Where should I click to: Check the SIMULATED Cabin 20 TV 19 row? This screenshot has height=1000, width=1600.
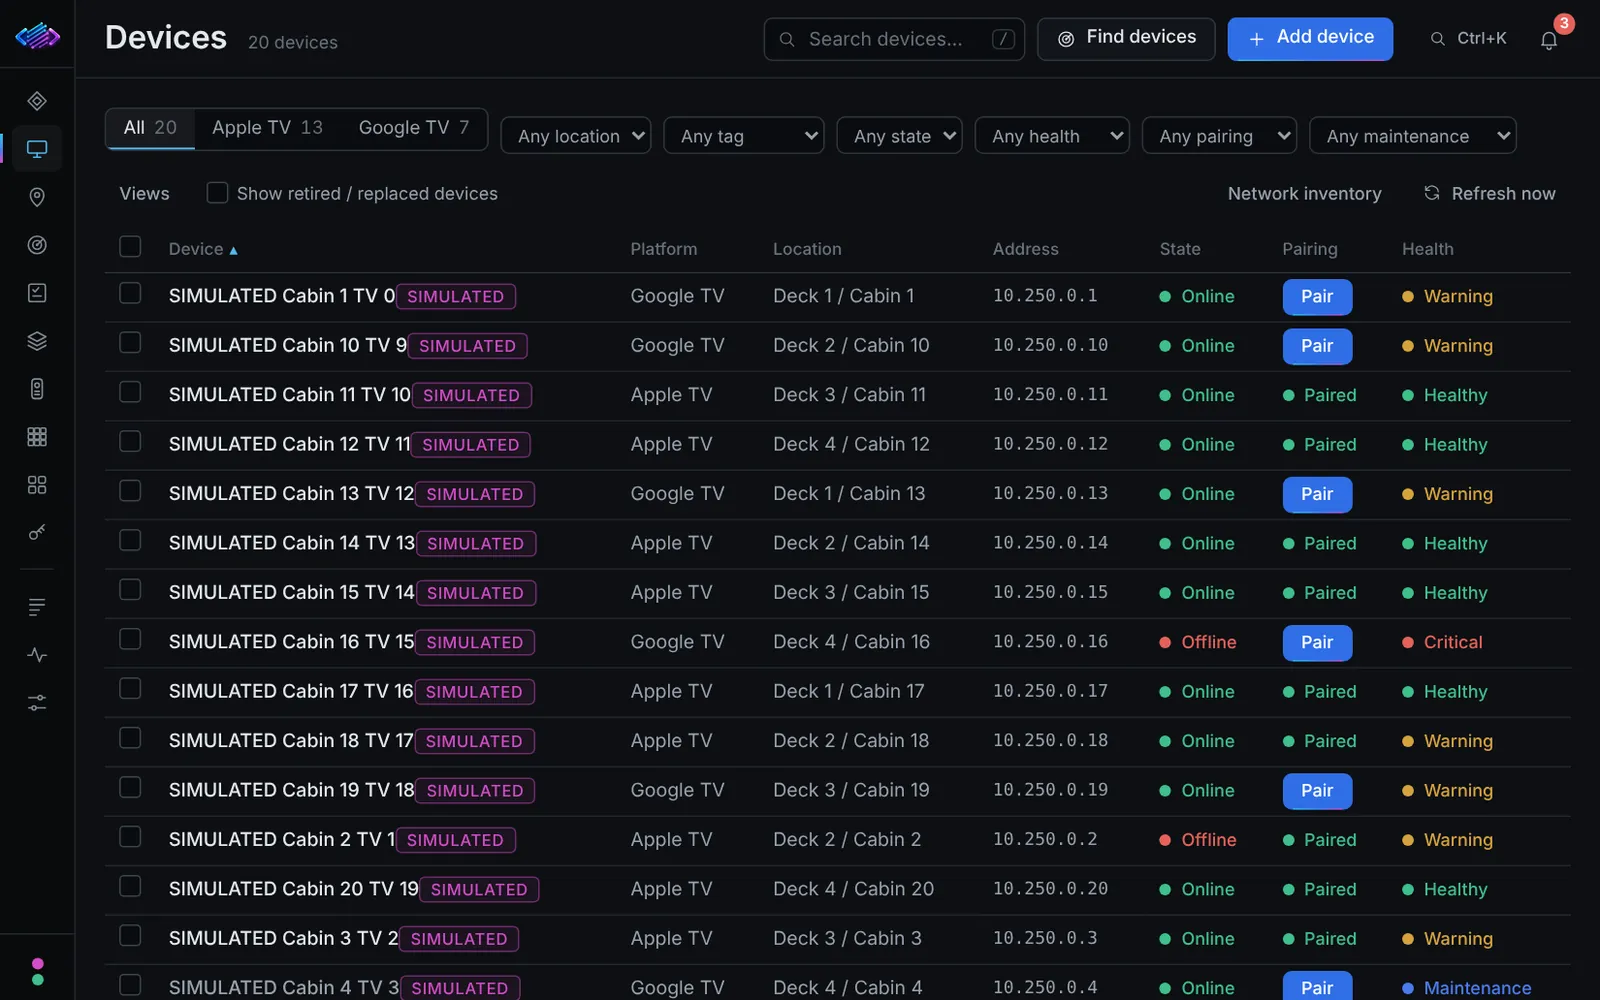(130, 887)
